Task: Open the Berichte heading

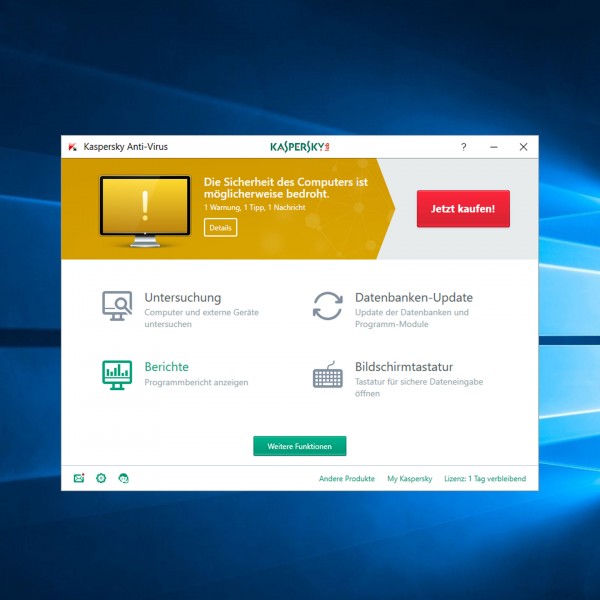Action: pos(166,367)
